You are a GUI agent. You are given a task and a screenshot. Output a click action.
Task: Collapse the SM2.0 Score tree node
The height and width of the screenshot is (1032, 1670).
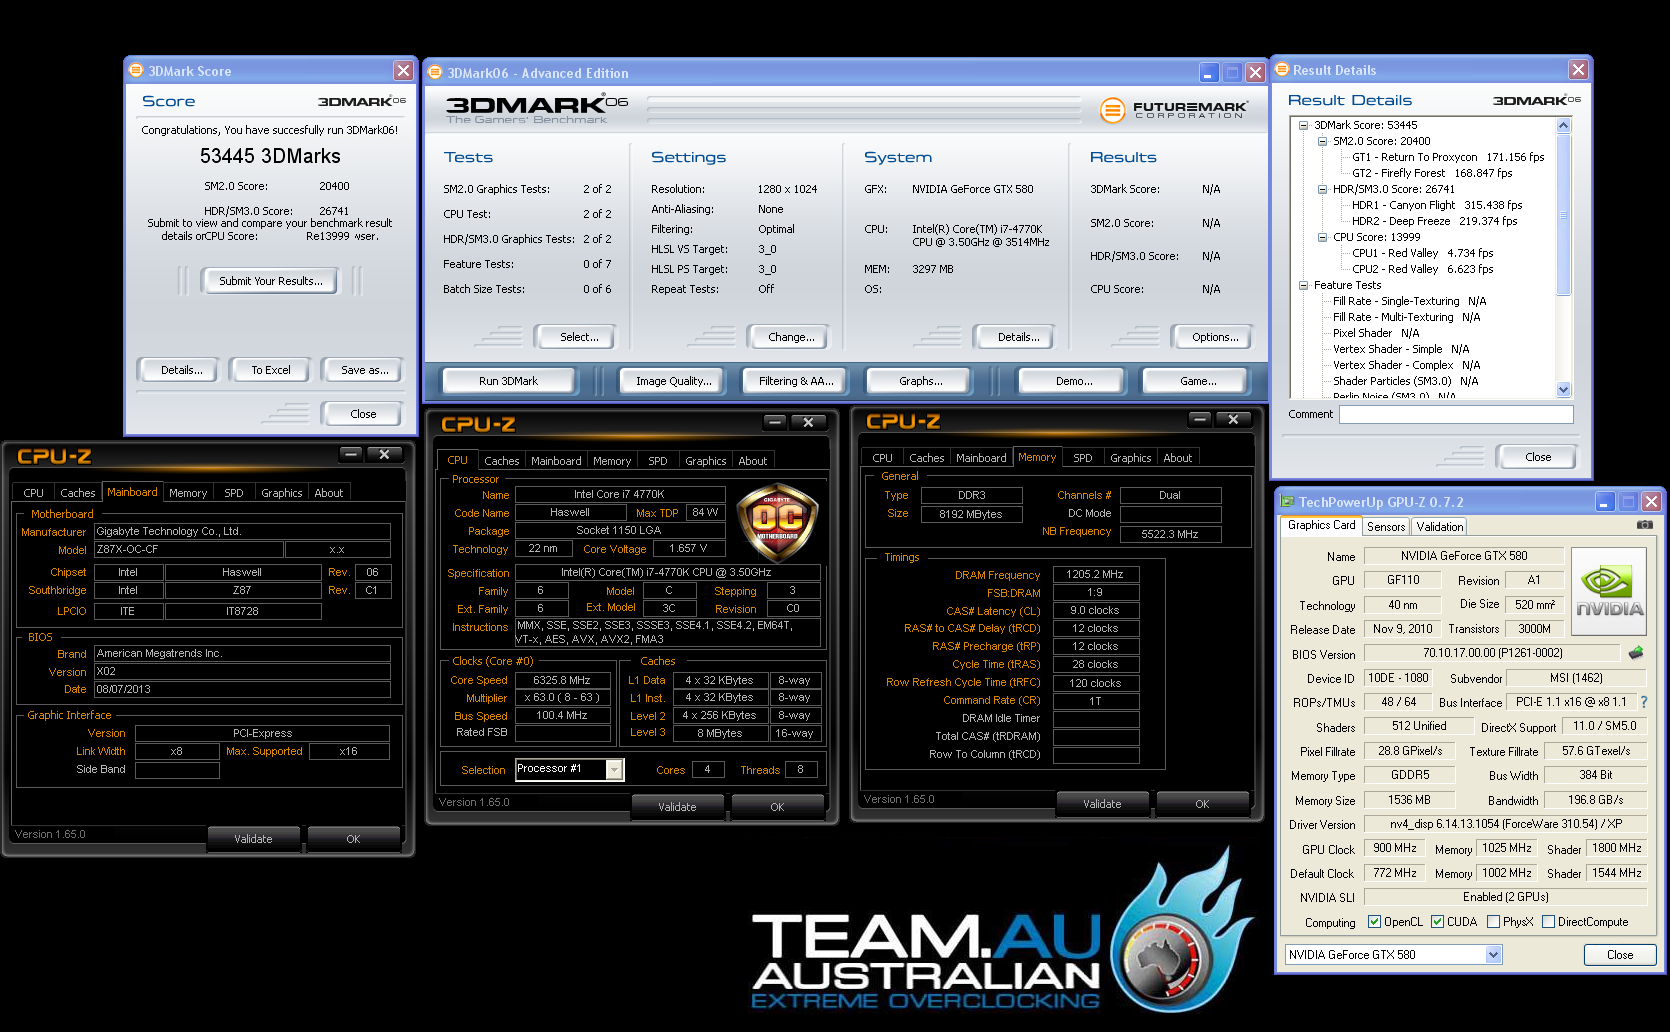point(1322,141)
